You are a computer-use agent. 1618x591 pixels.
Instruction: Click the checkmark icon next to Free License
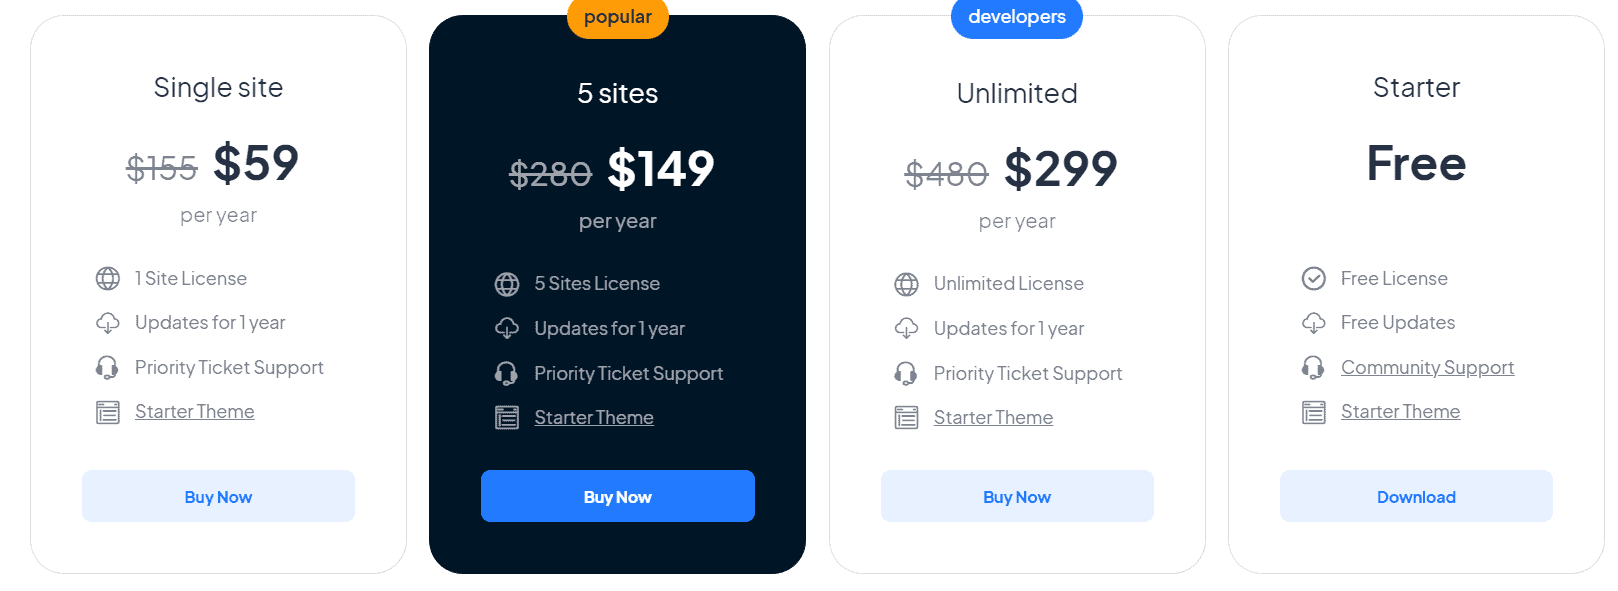pyautogui.click(x=1313, y=278)
